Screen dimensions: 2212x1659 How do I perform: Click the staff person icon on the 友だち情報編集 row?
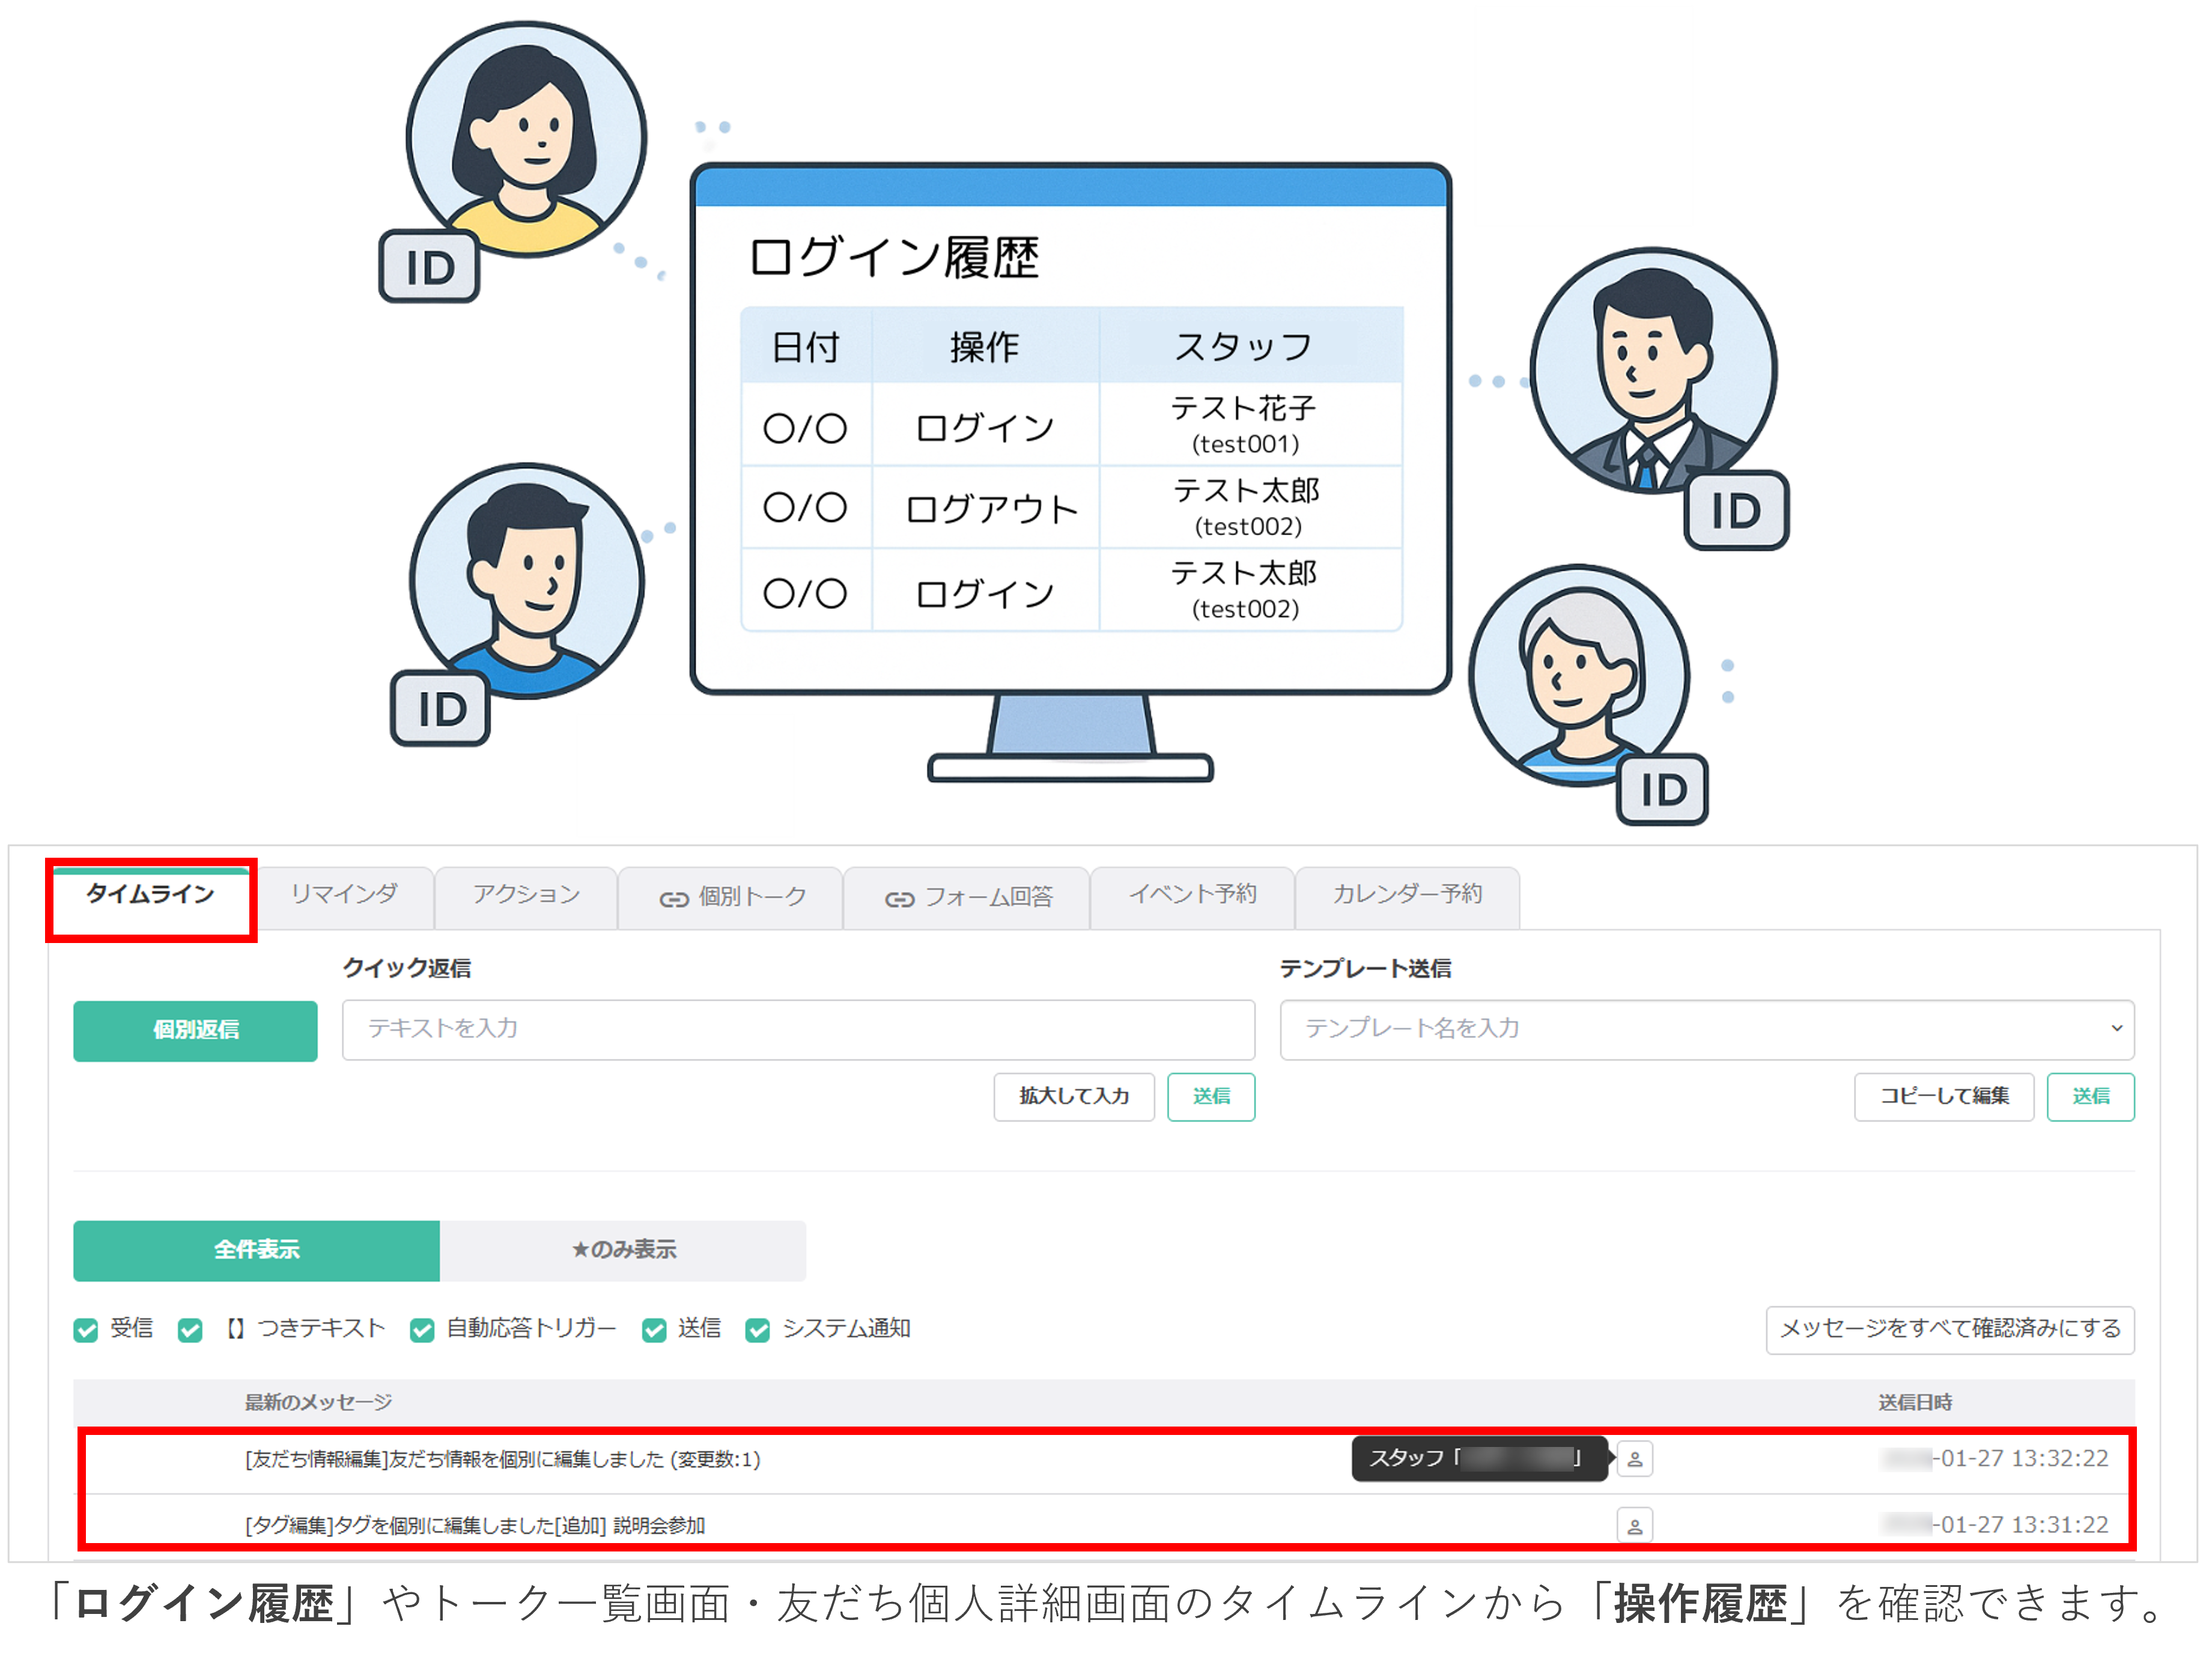coord(1636,1458)
